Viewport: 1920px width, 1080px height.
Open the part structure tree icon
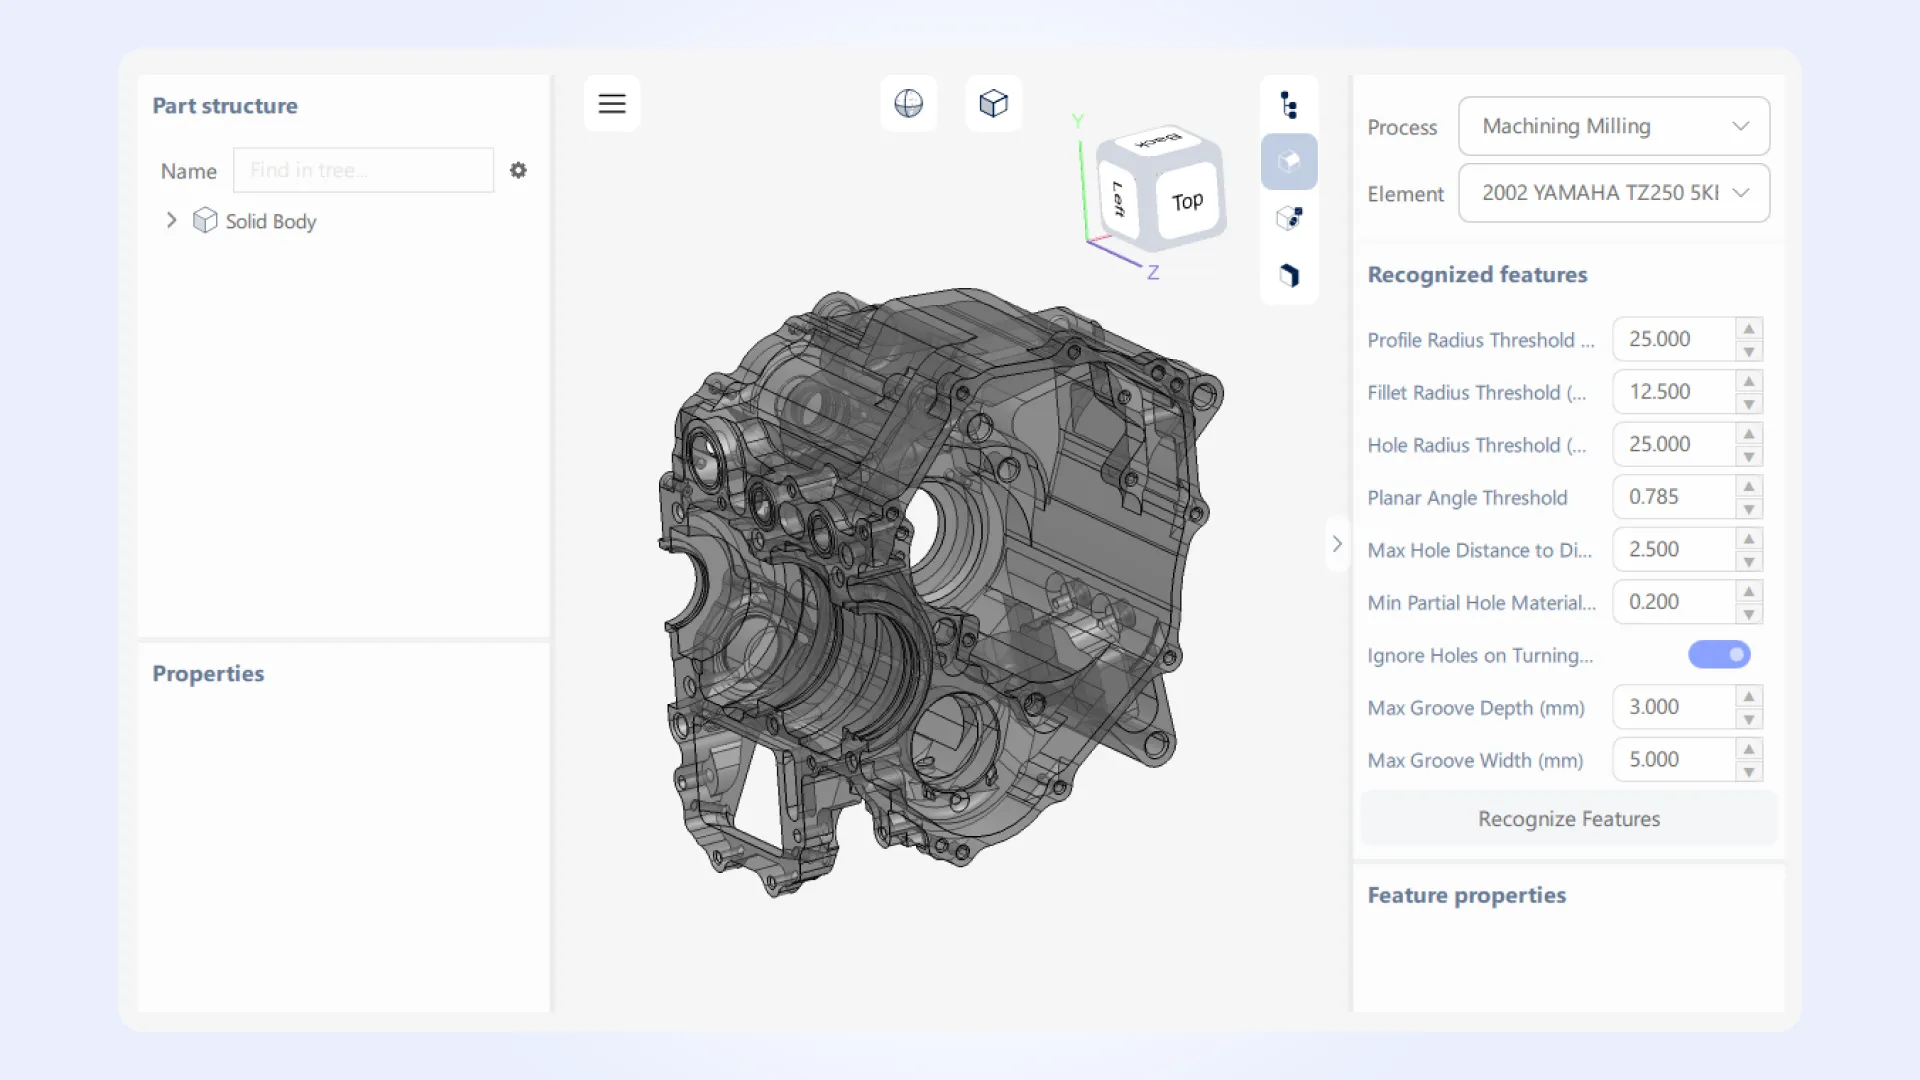(x=1289, y=103)
